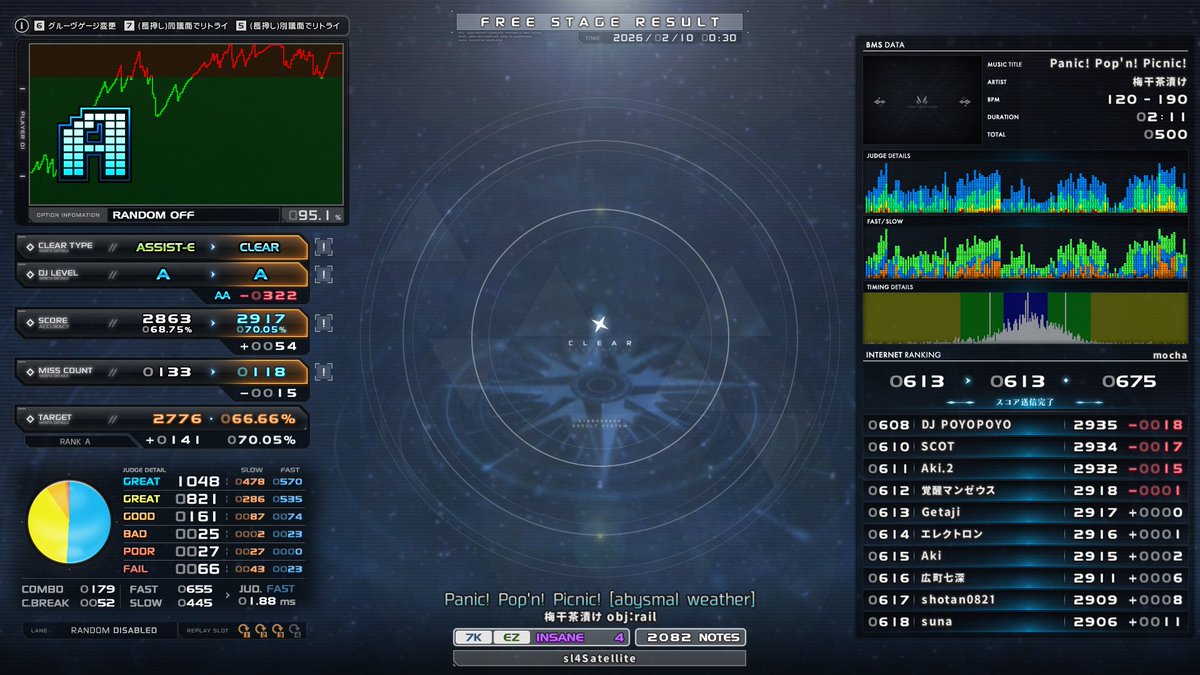1200x675 pixels.
Task: Click the judge ratio pie chart
Action: pos(69,521)
